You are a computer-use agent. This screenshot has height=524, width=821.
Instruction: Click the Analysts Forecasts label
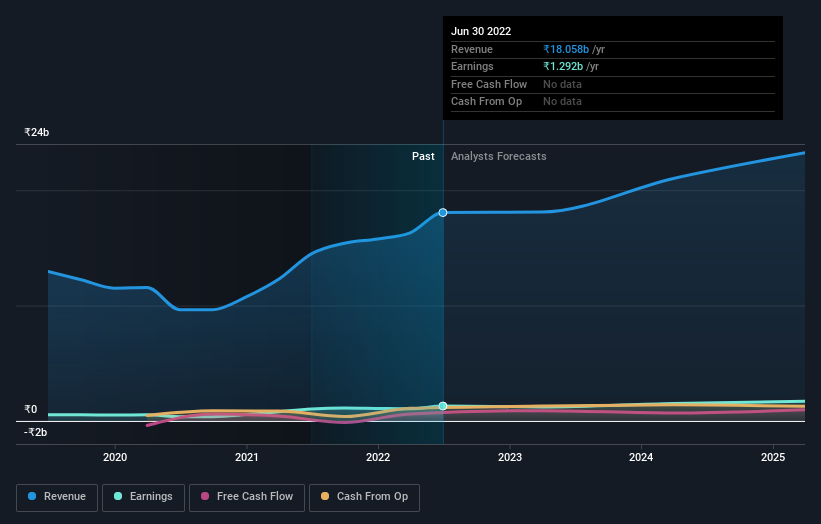coord(498,157)
